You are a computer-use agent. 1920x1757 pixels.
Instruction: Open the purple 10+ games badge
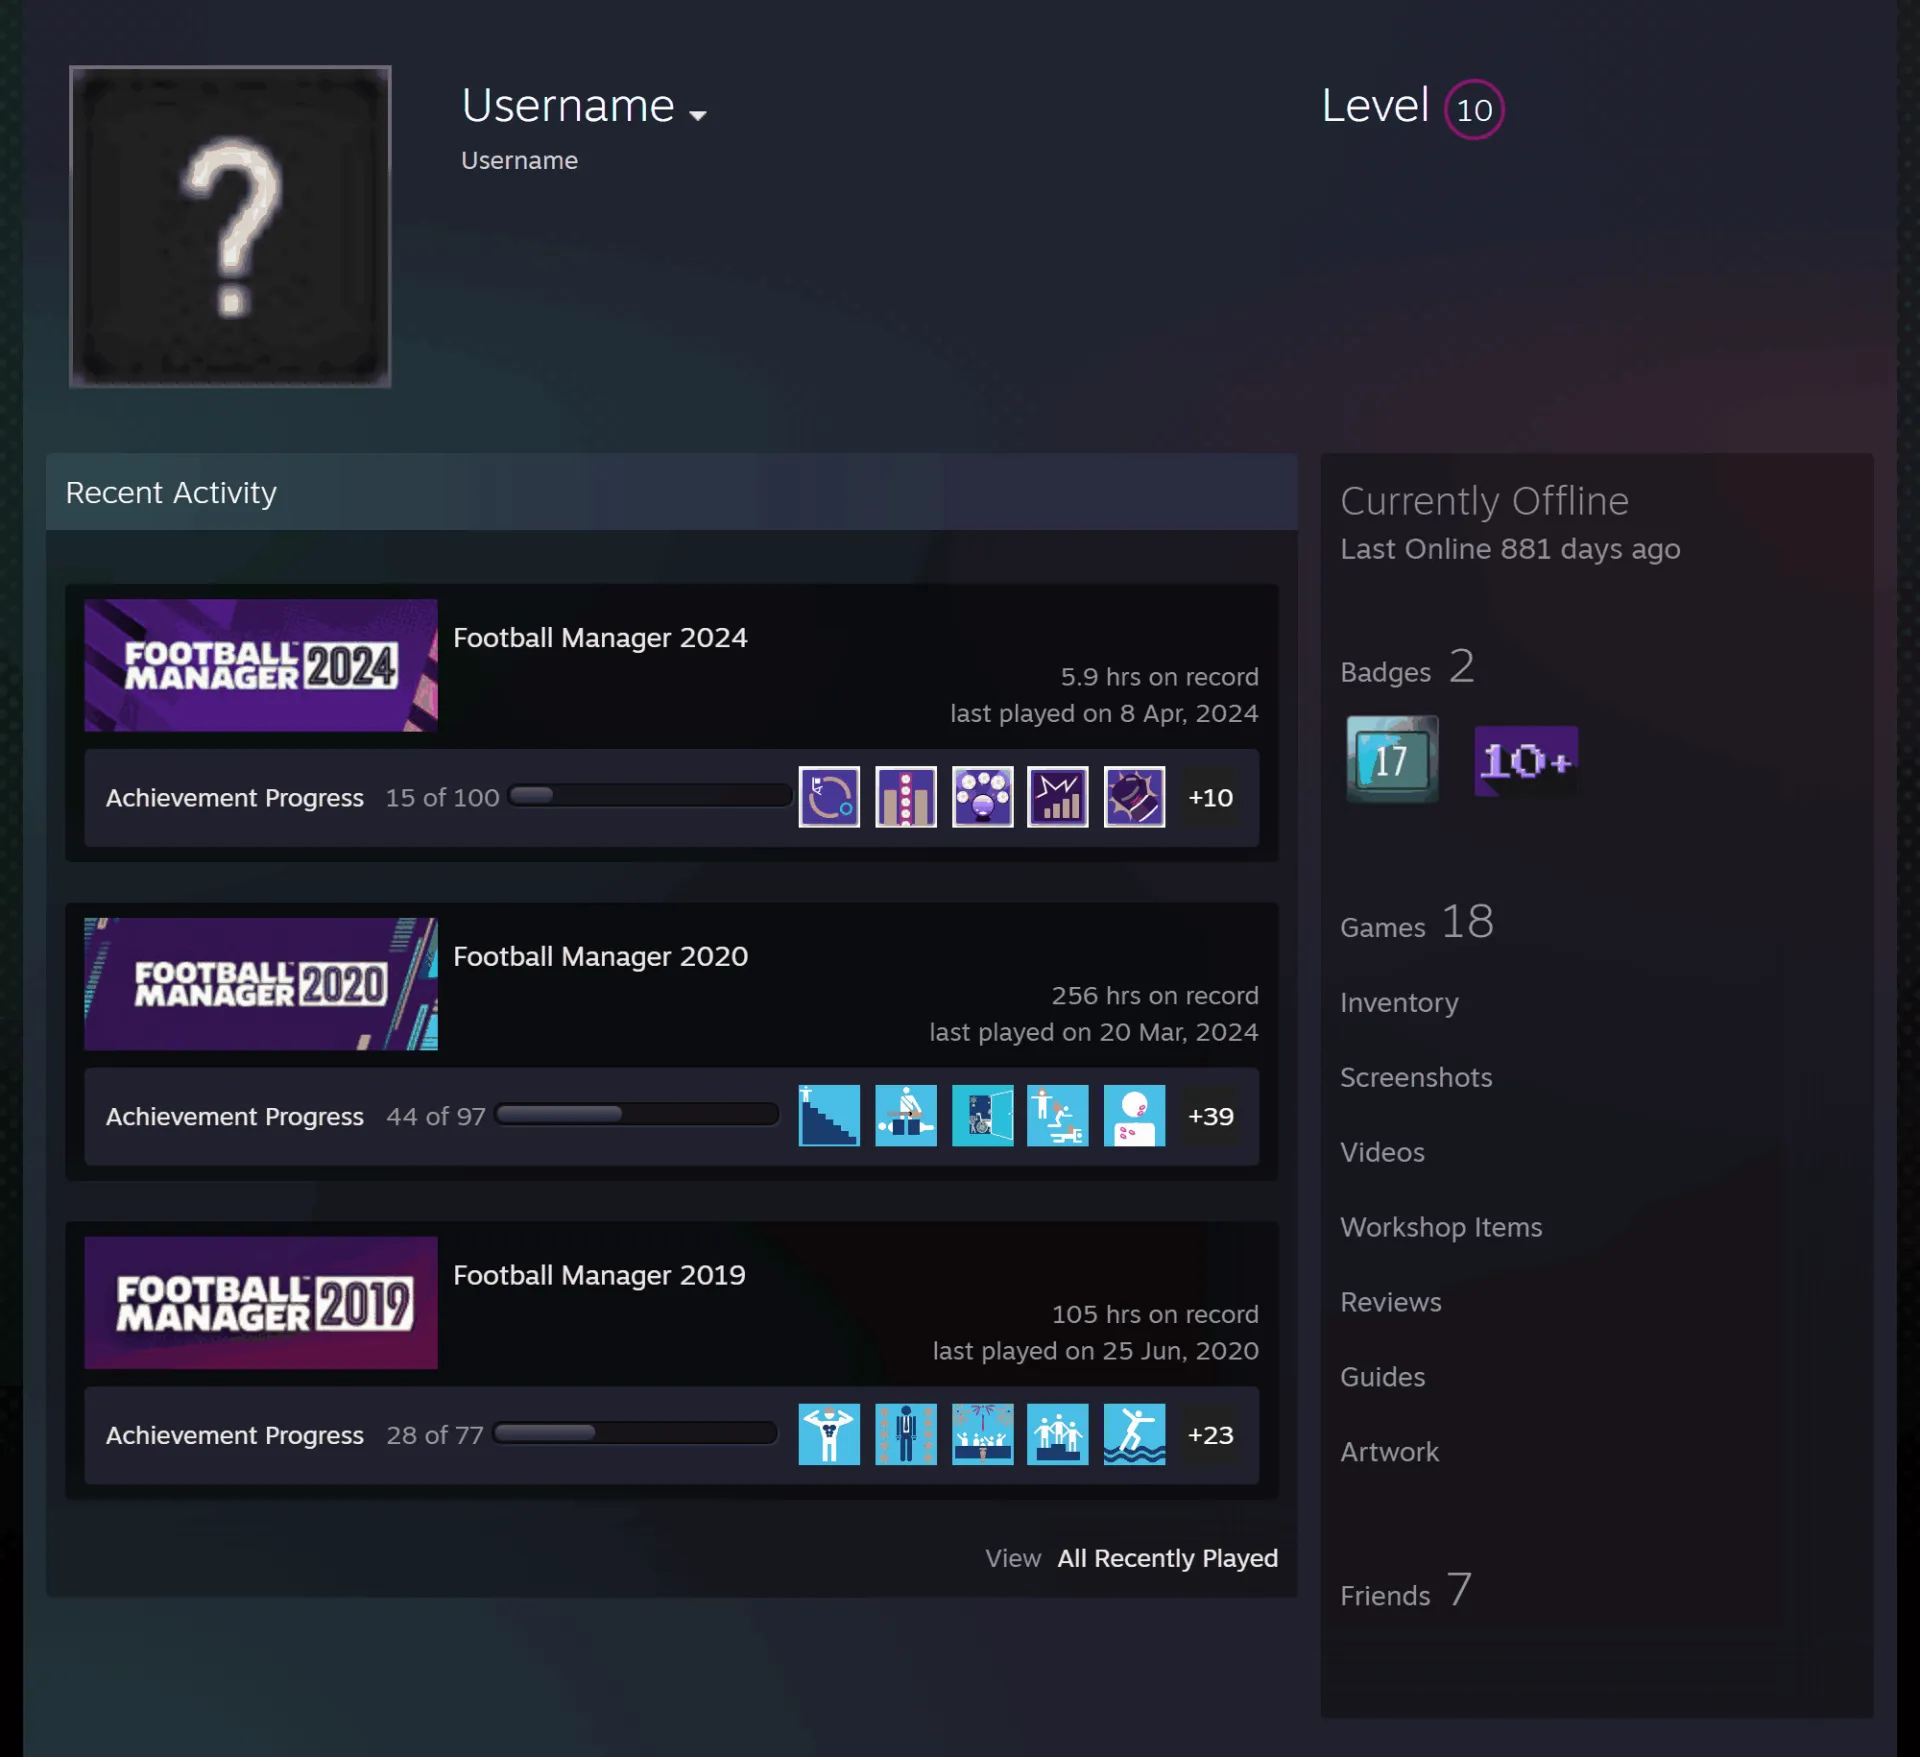(x=1526, y=761)
